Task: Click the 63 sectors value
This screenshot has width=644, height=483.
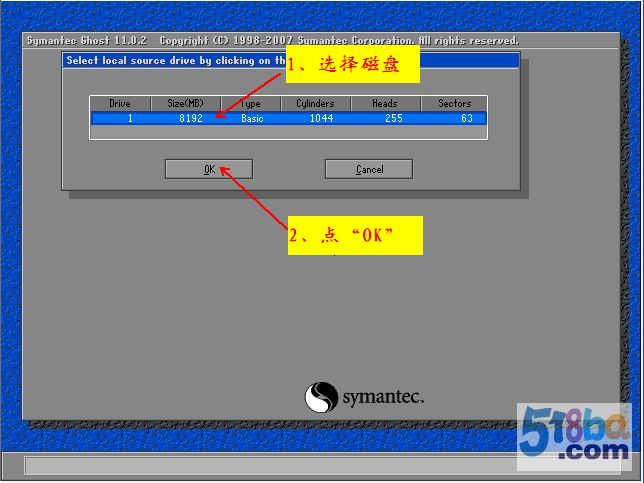Action: click(x=467, y=118)
